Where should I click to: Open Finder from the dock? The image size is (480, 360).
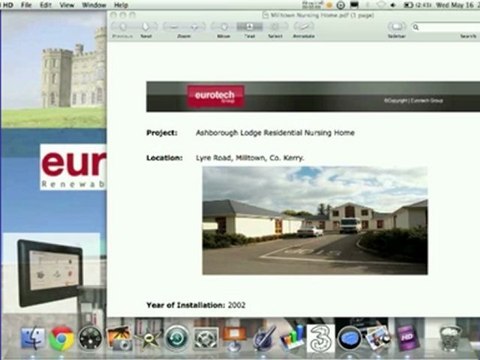point(33,339)
